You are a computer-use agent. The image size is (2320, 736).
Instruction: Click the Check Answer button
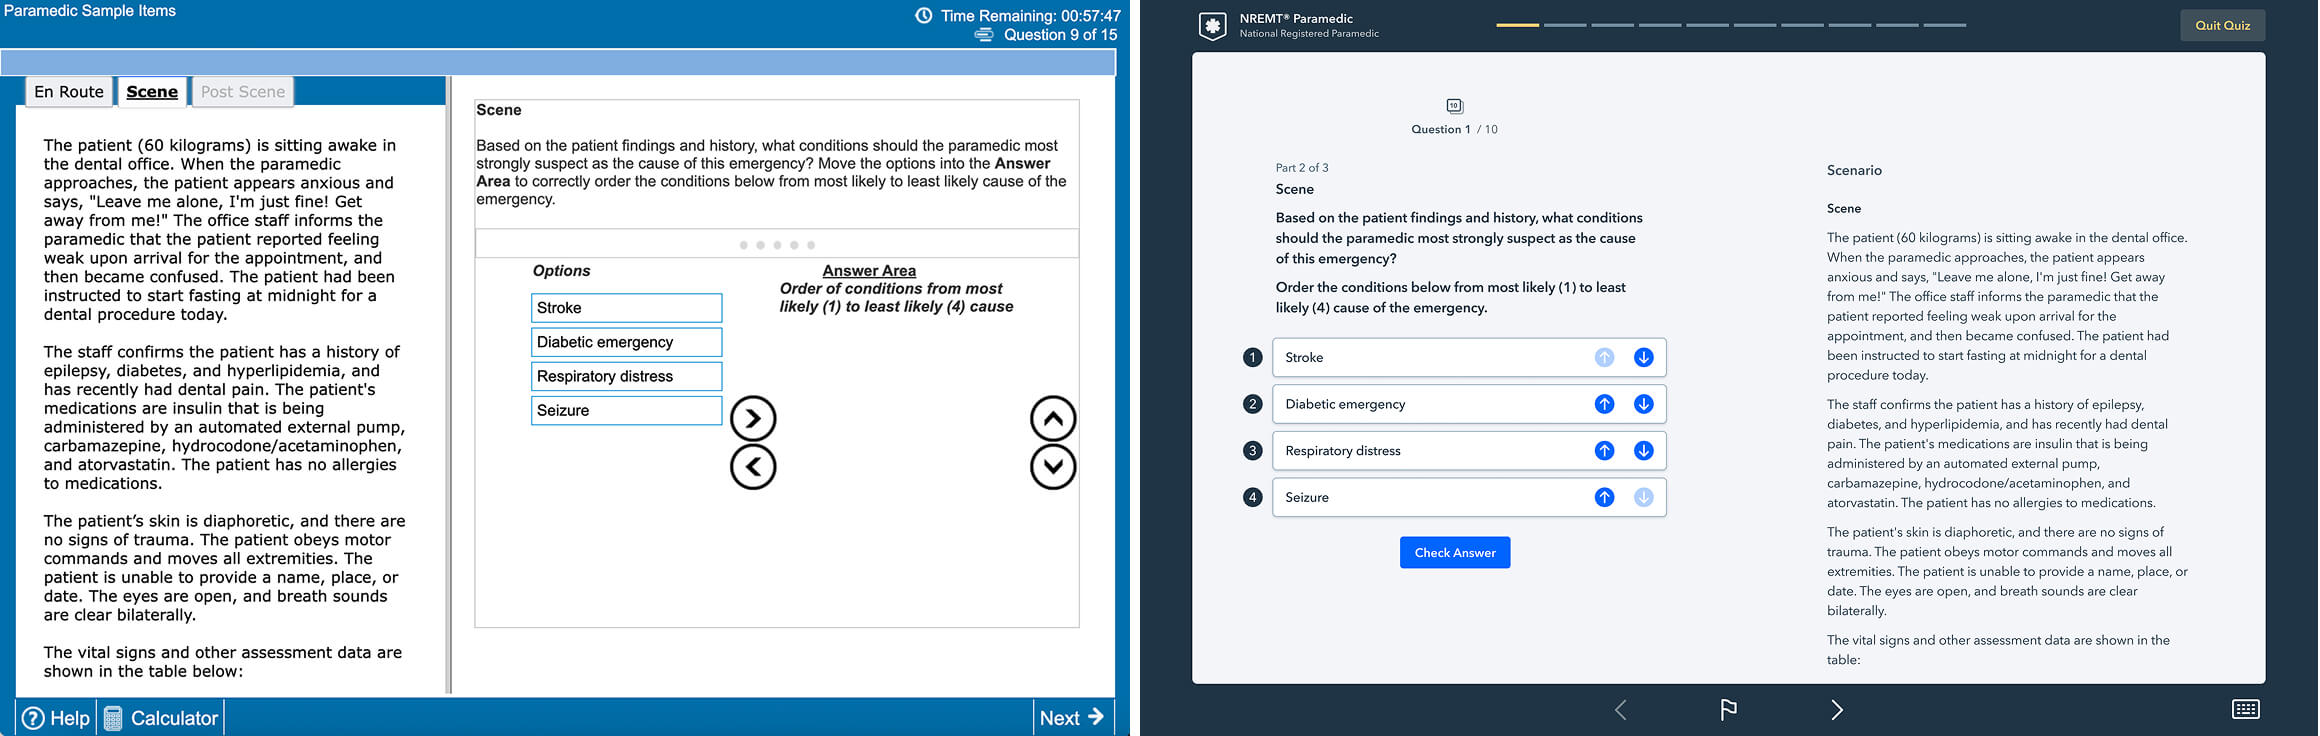1454,553
